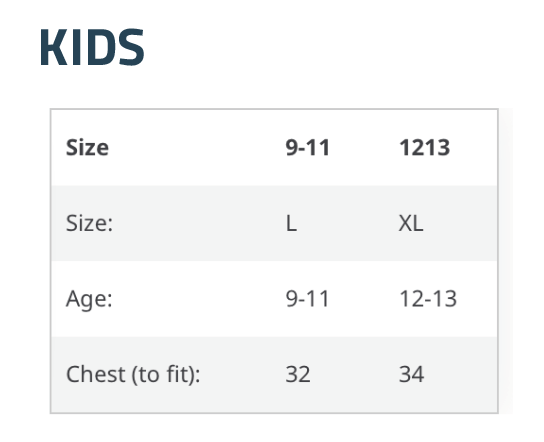Click the chest value 32
Viewport: 544px width, 442px height.
pyautogui.click(x=298, y=374)
